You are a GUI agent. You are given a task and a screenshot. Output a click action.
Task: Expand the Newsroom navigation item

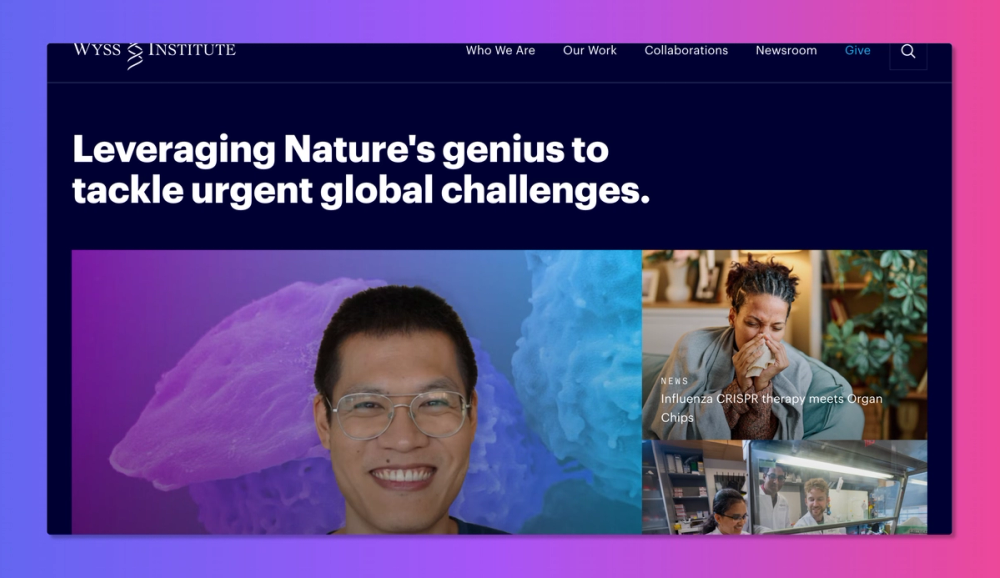tap(786, 50)
